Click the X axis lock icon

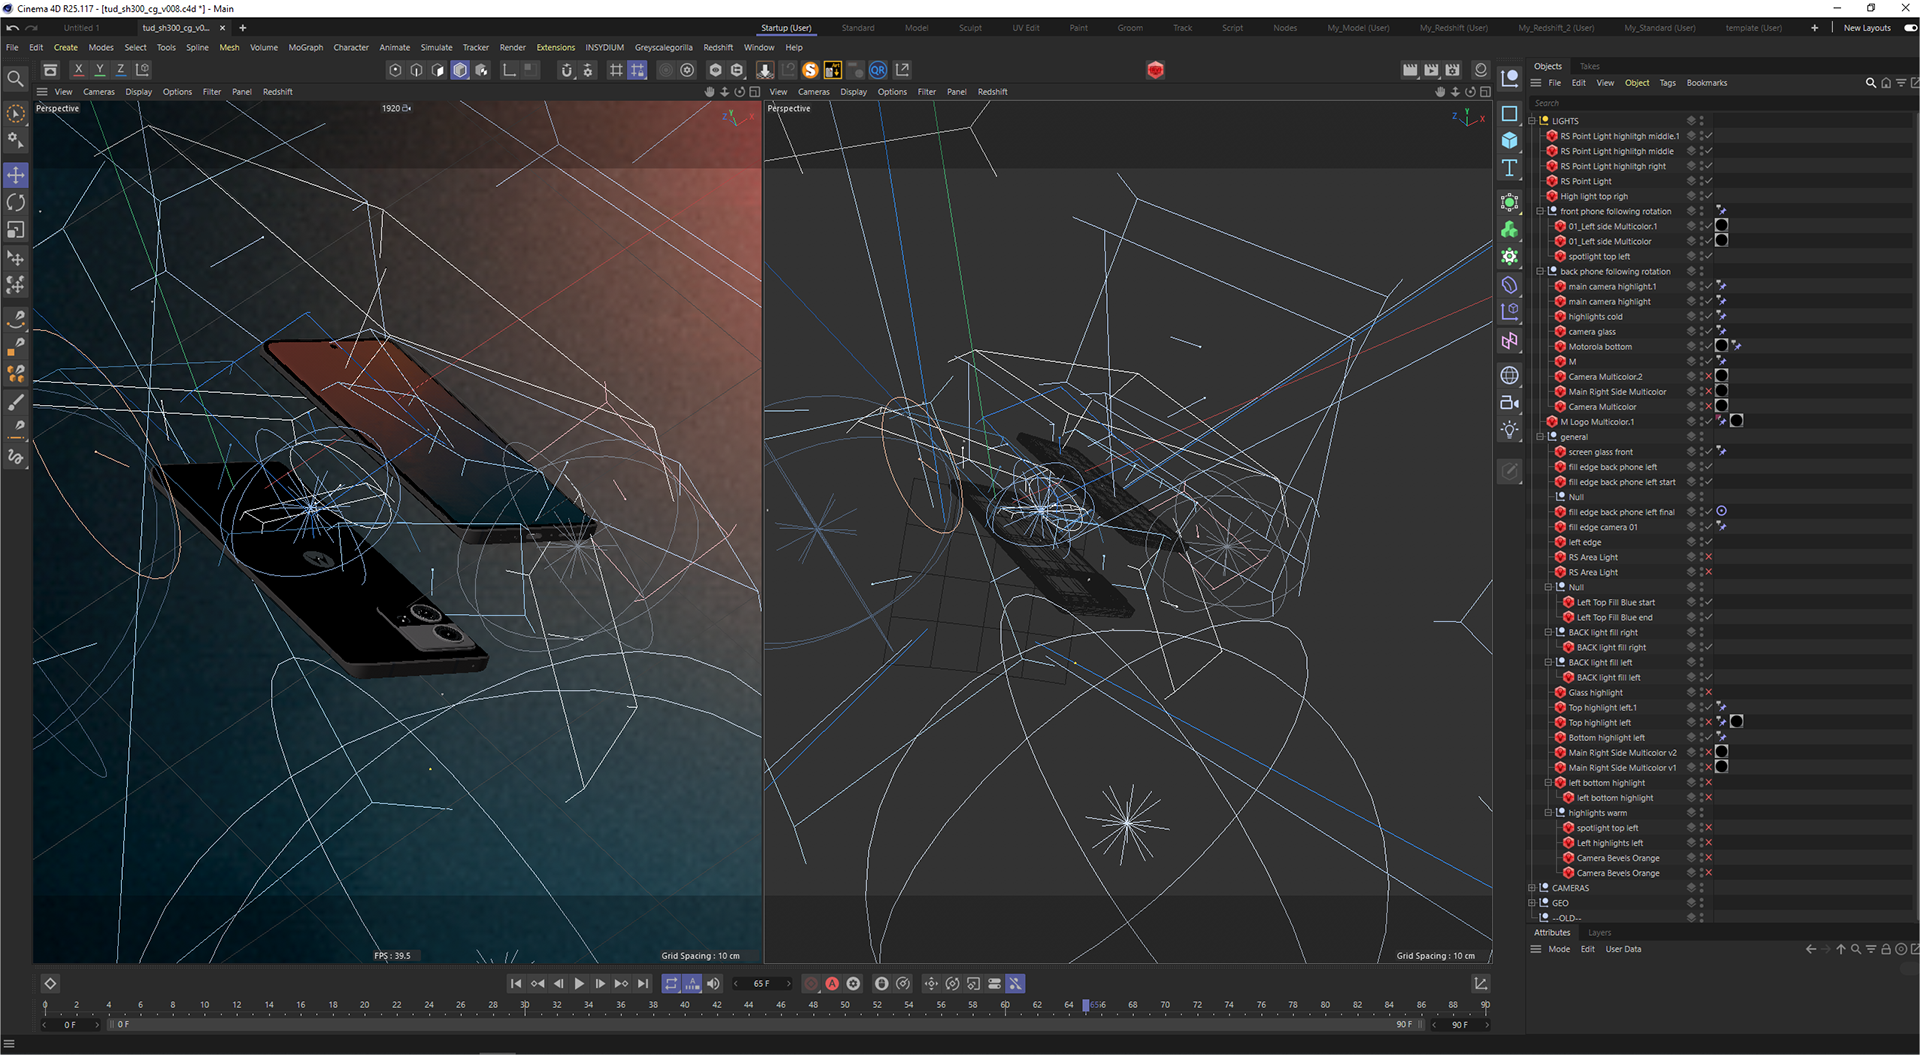(x=79, y=70)
